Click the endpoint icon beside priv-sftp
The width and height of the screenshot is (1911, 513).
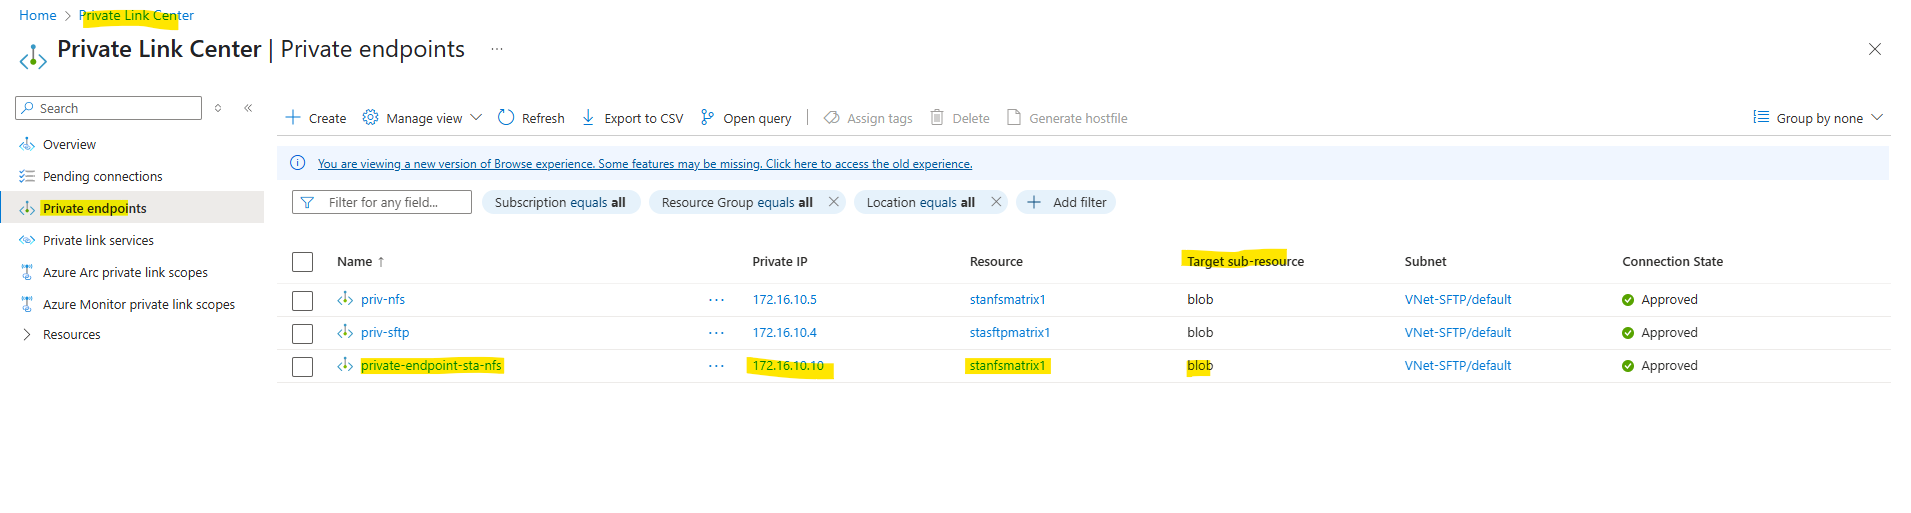coord(345,331)
